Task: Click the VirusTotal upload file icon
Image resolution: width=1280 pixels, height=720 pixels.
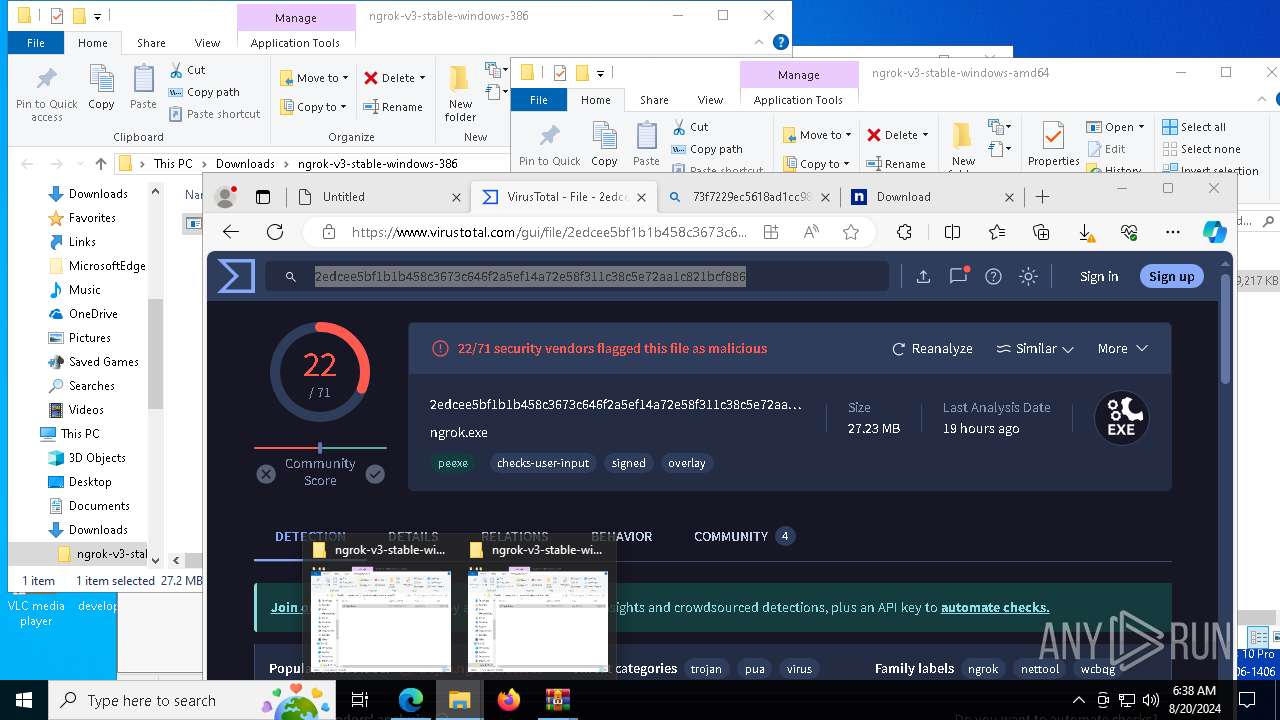Action: pyautogui.click(x=923, y=277)
